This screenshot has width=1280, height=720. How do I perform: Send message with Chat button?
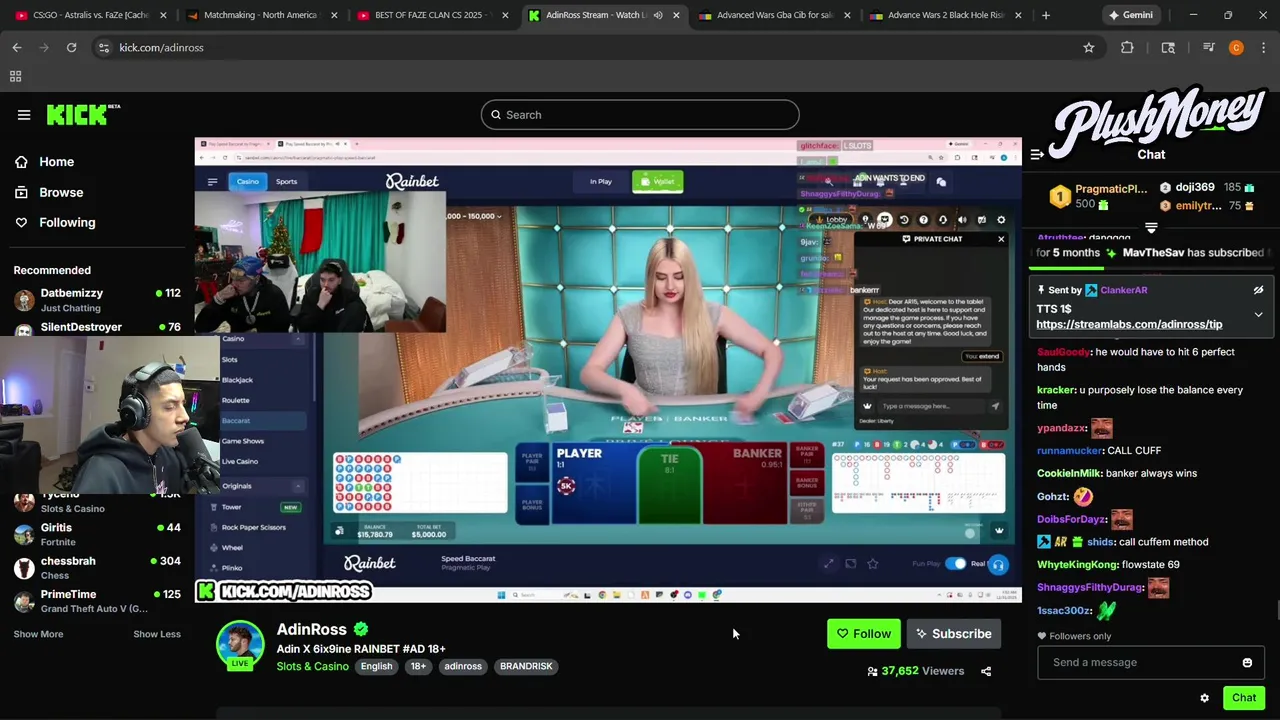[x=1244, y=698]
